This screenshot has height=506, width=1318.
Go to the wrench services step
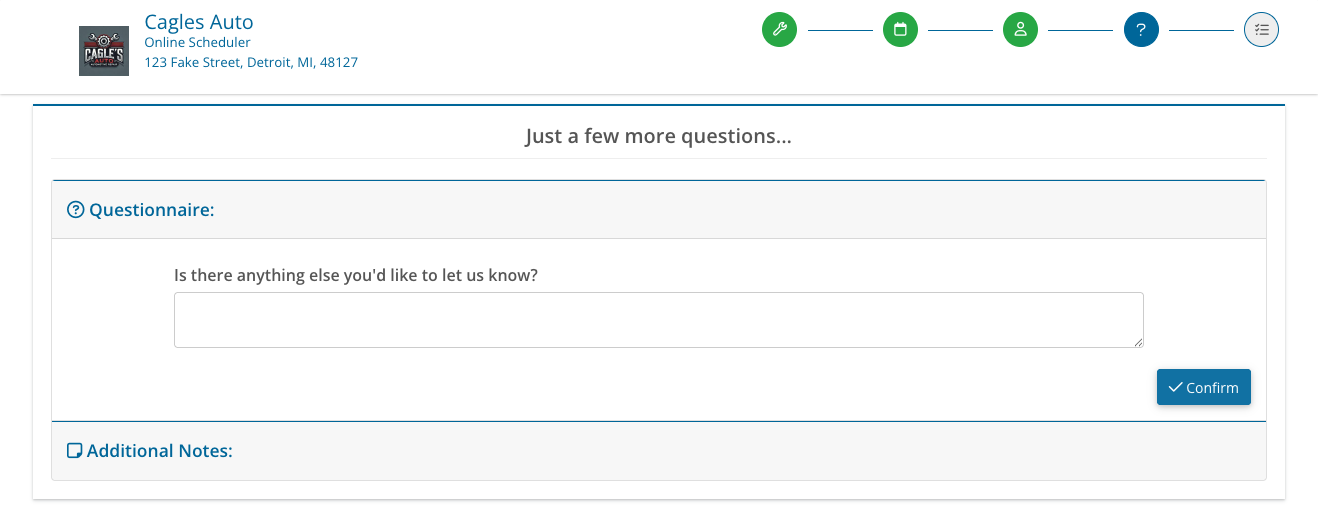pos(779,29)
